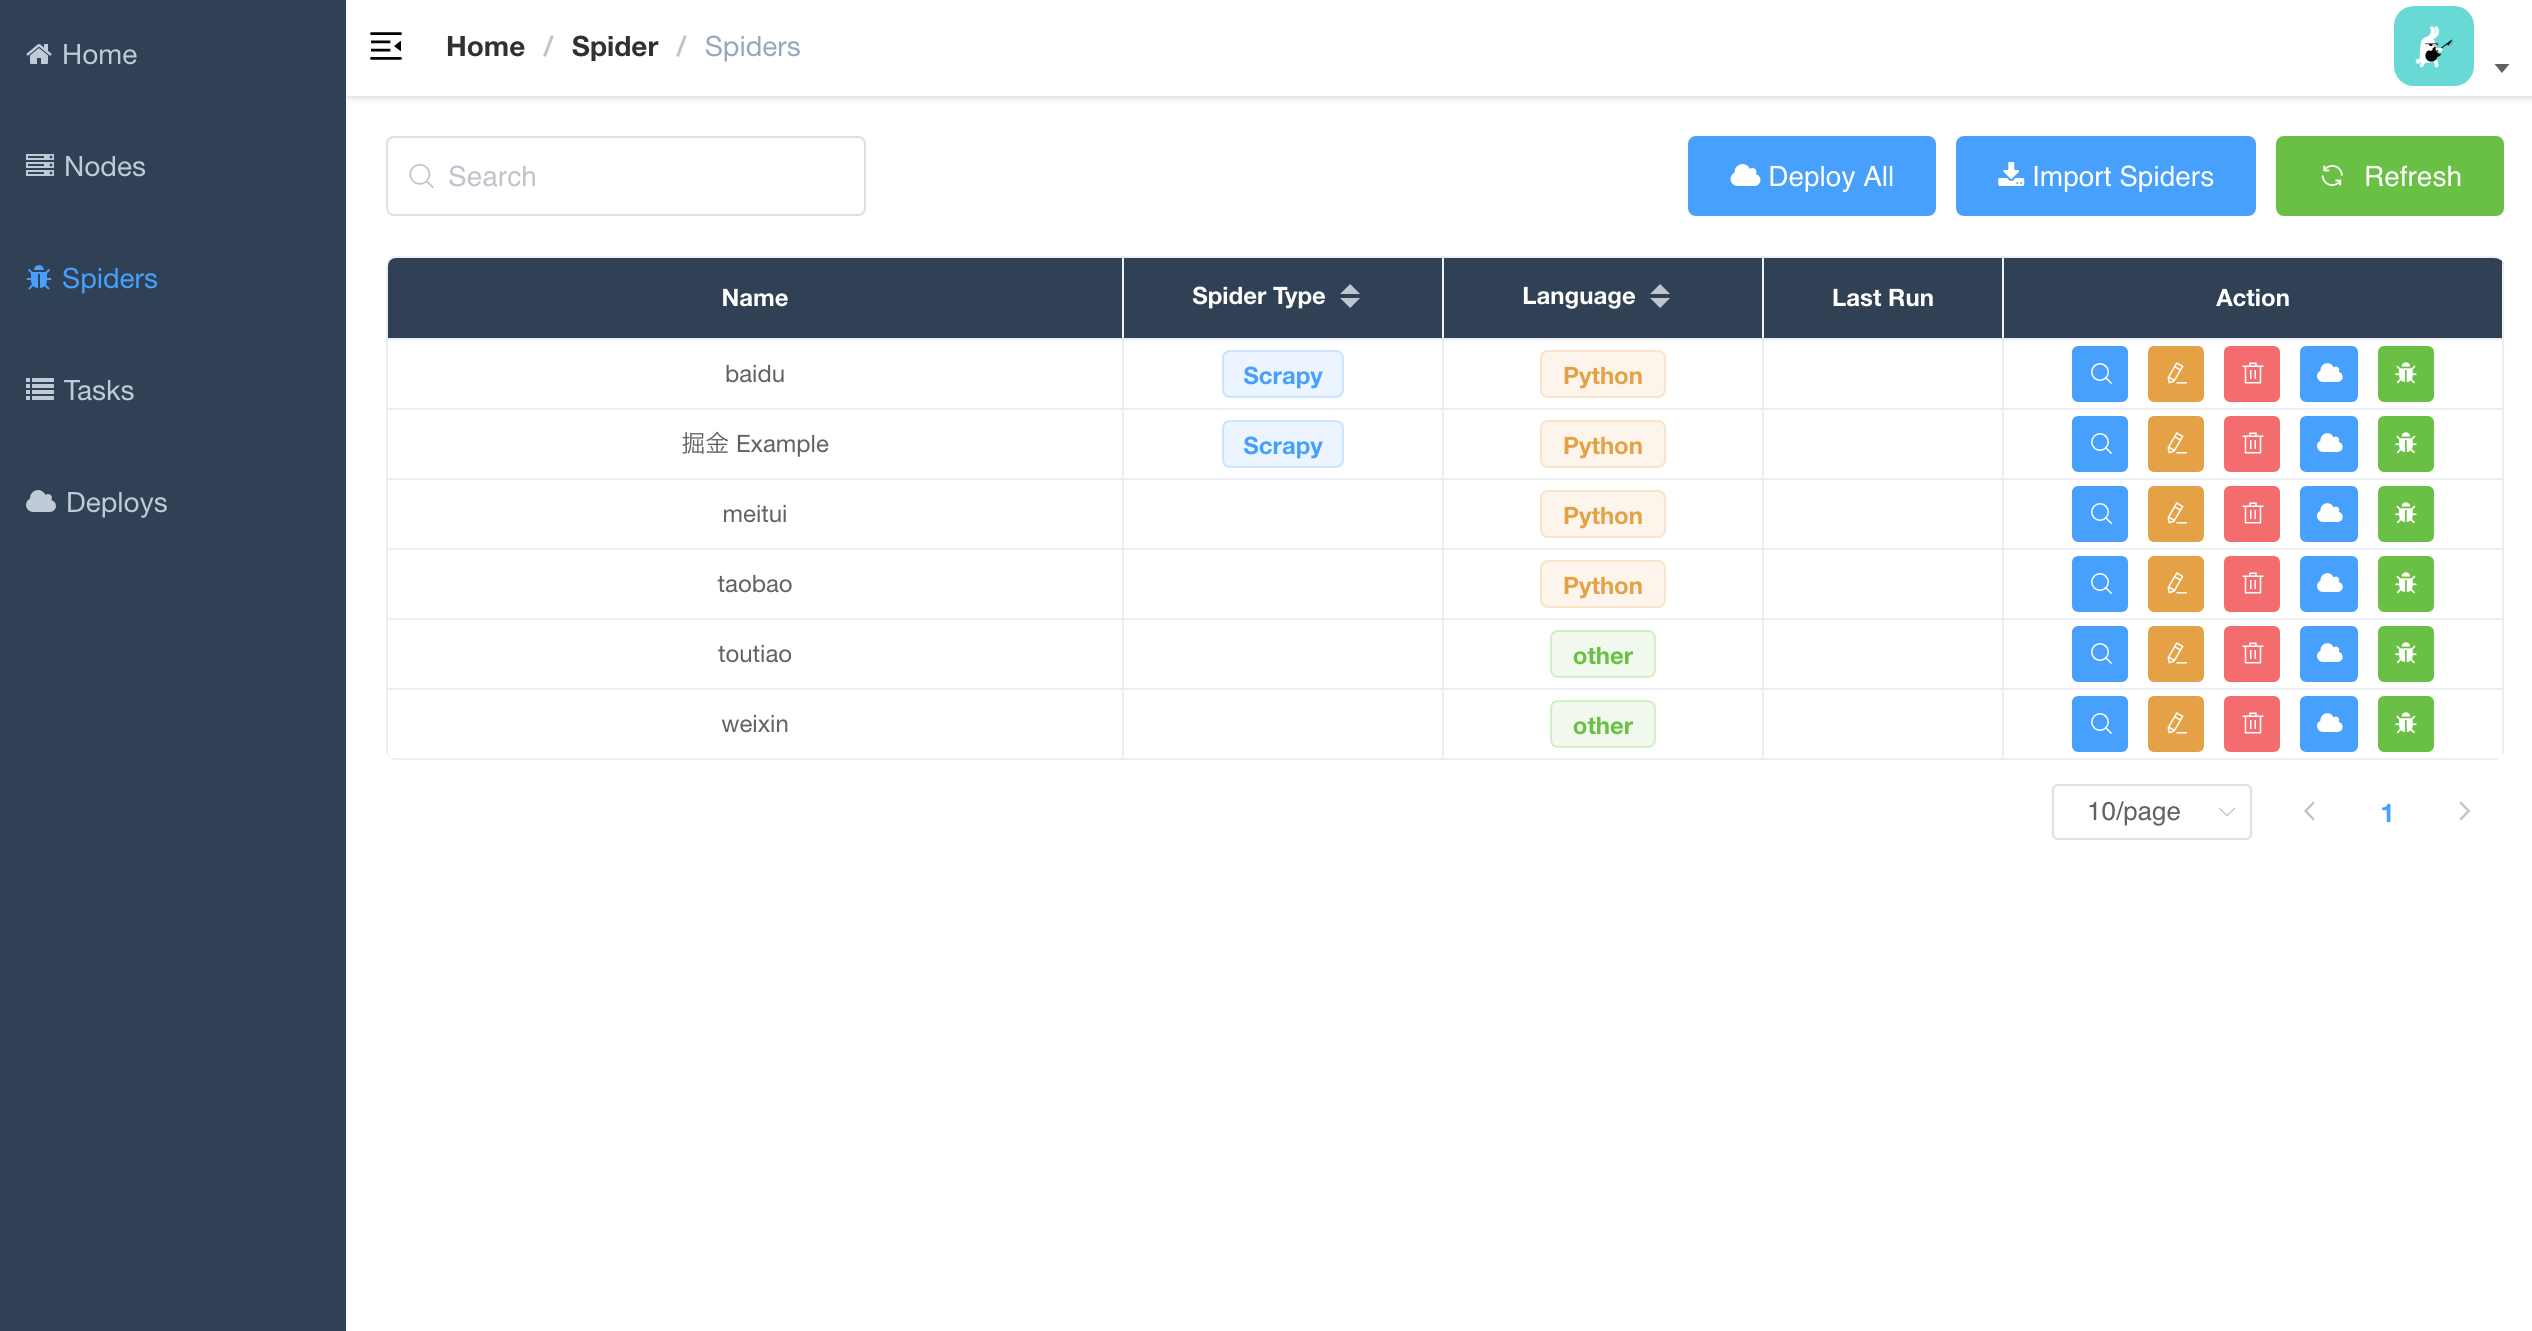Click the orange edit icon for meitui

click(x=2176, y=514)
